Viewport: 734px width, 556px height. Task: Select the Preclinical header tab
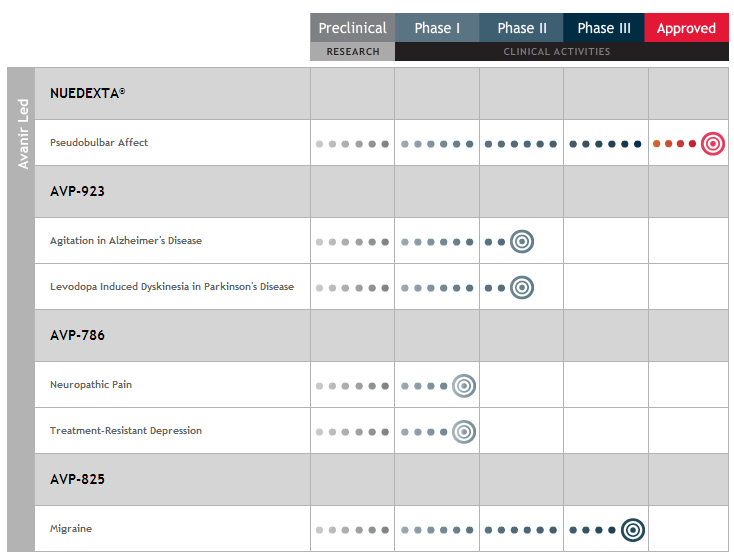[x=352, y=28]
